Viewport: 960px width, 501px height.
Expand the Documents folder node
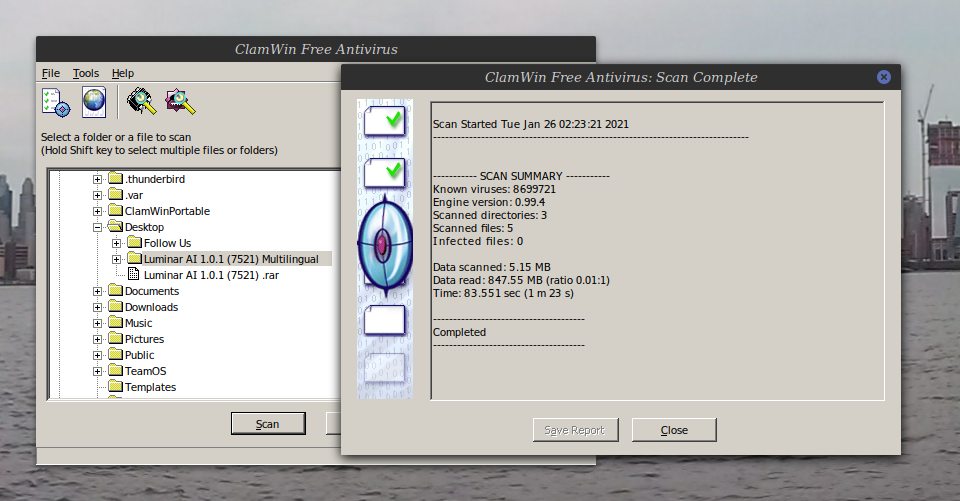(x=97, y=292)
